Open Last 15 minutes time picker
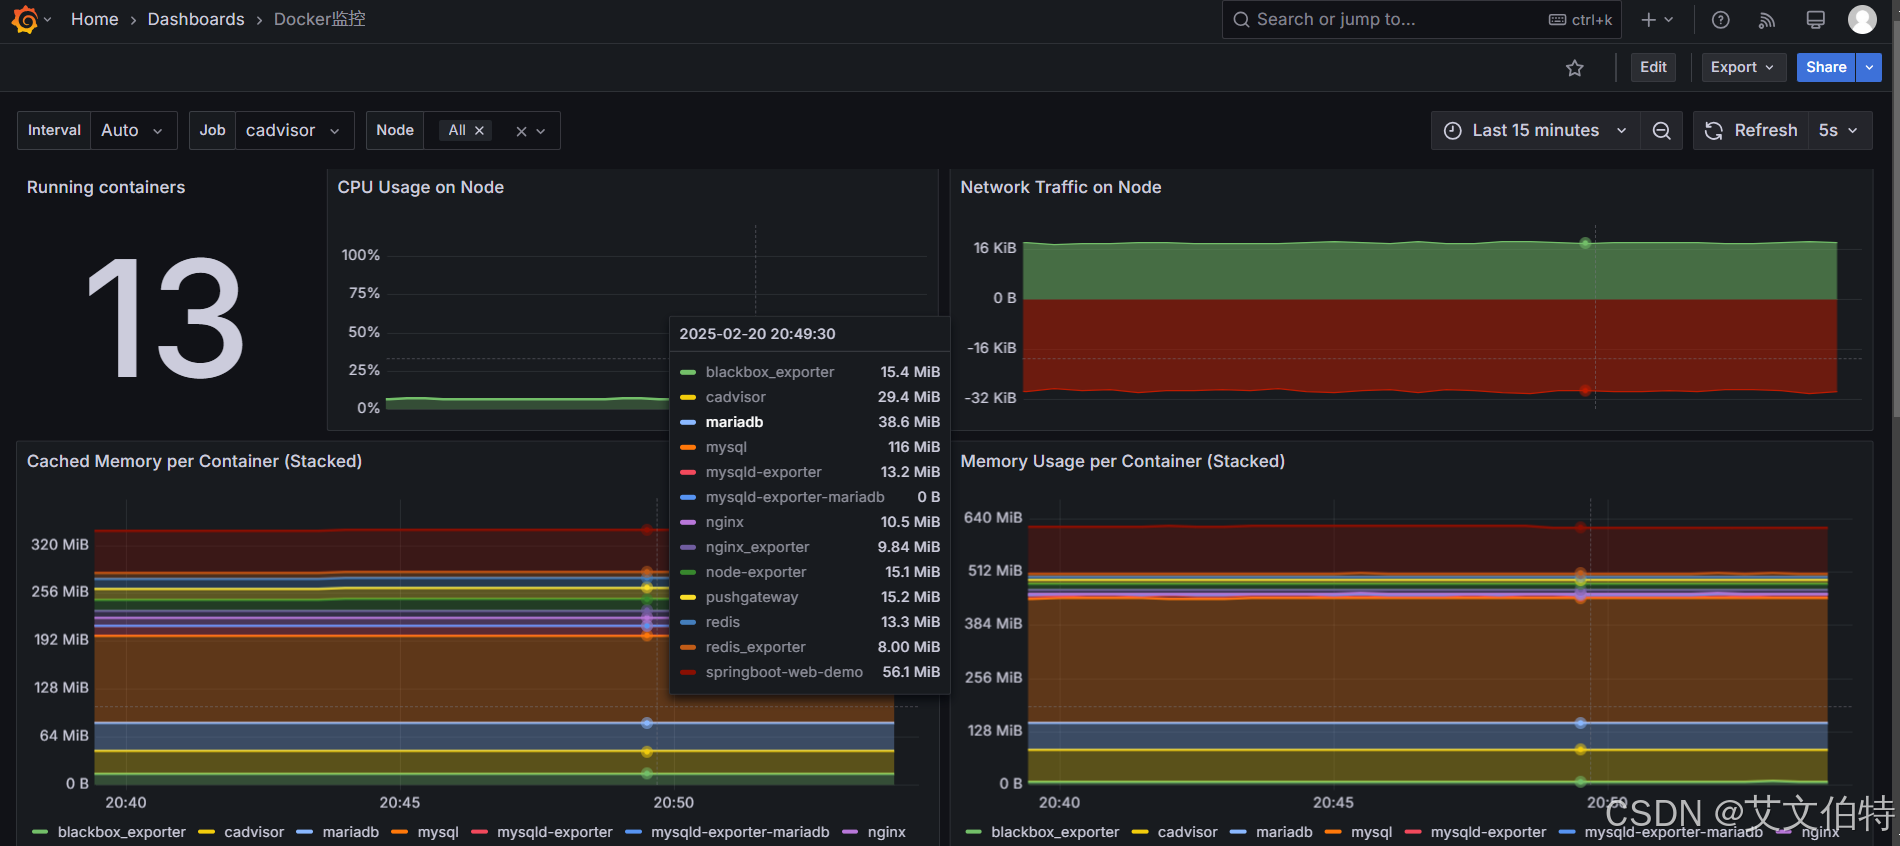The width and height of the screenshot is (1900, 846). 1535,131
